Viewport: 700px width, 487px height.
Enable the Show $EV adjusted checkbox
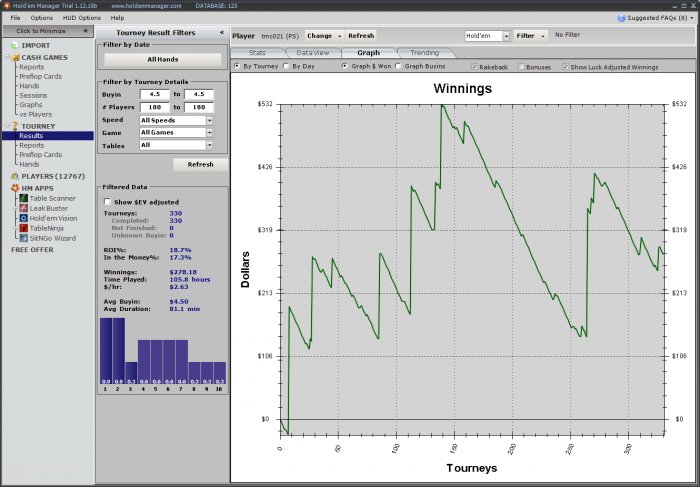click(x=108, y=201)
